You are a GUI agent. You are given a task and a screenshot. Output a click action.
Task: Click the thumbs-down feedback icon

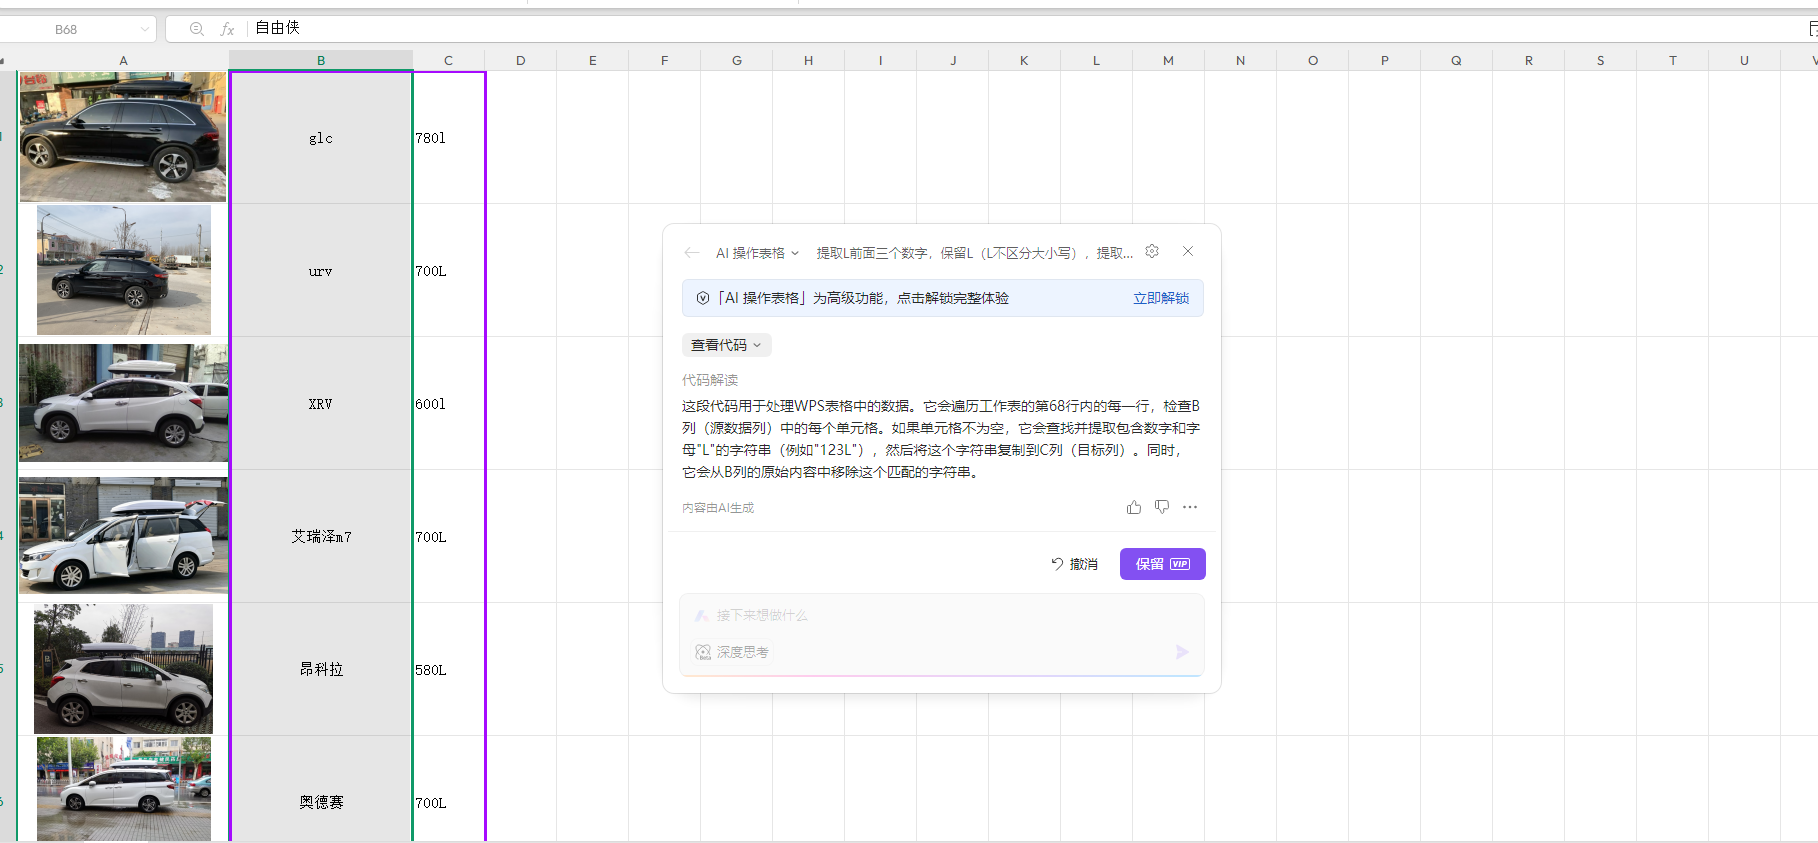1162,507
